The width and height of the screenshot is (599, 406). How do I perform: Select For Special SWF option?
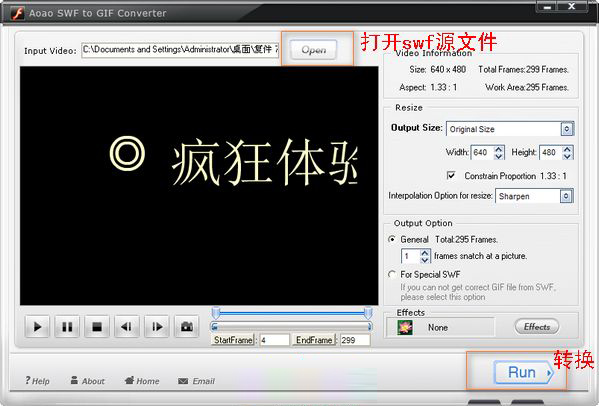(392, 274)
